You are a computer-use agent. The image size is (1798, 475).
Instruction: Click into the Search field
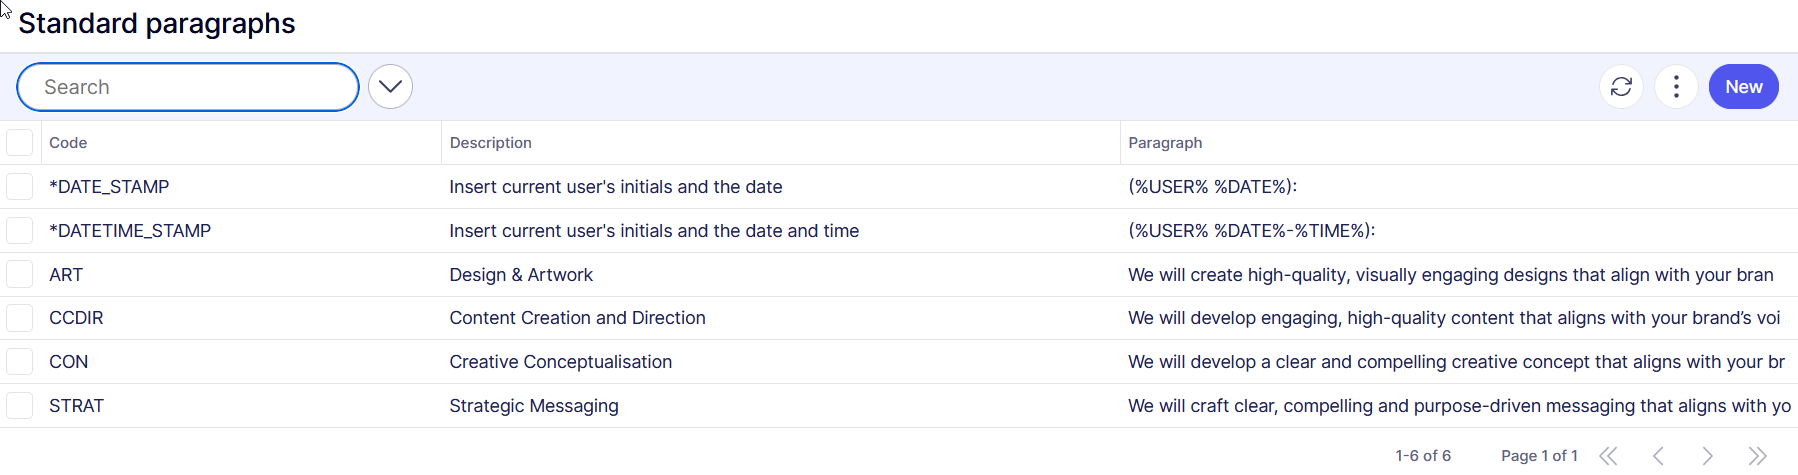(188, 87)
